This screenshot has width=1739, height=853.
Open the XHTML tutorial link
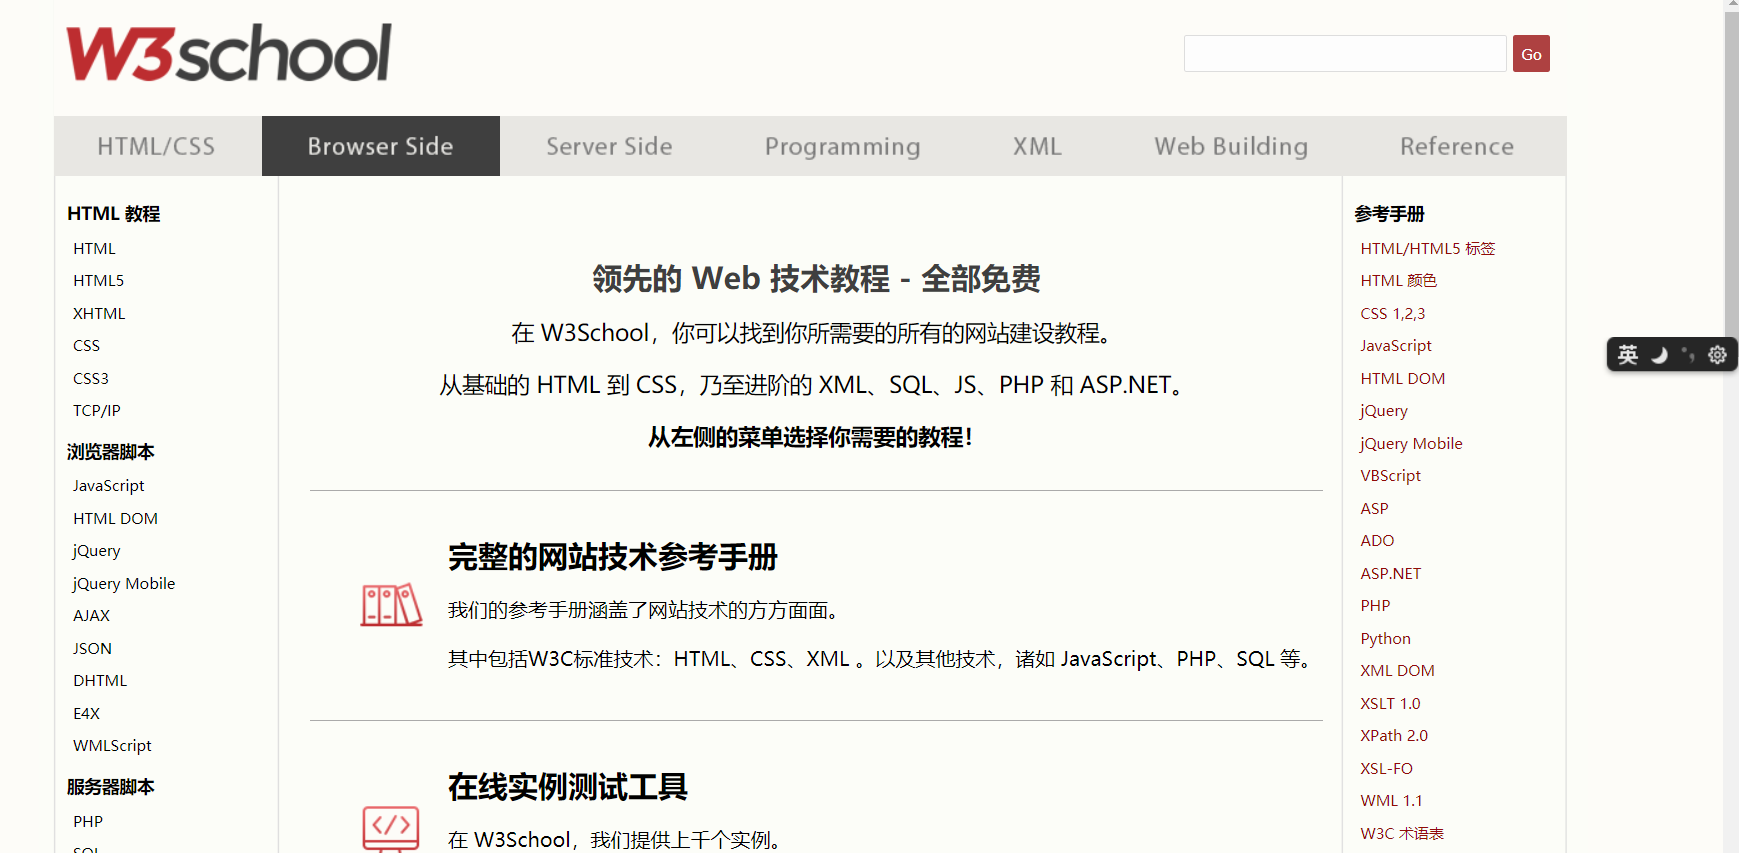click(99, 313)
